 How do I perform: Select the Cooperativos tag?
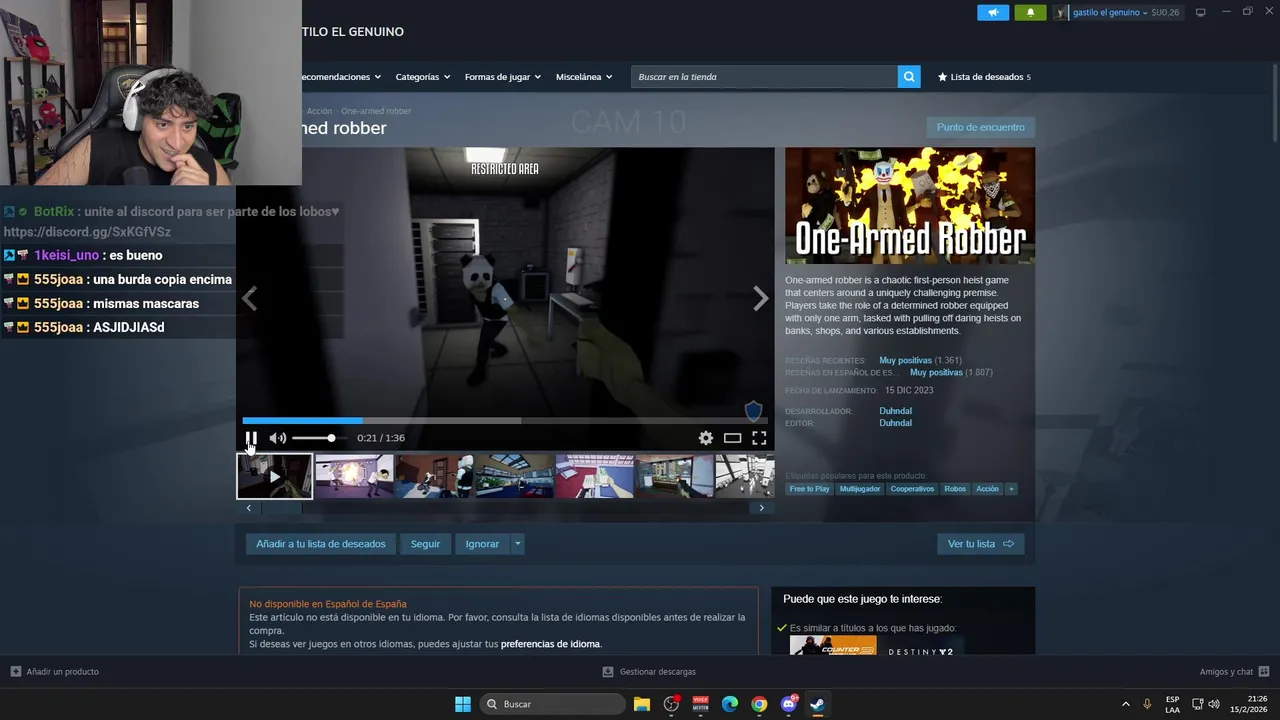point(912,489)
